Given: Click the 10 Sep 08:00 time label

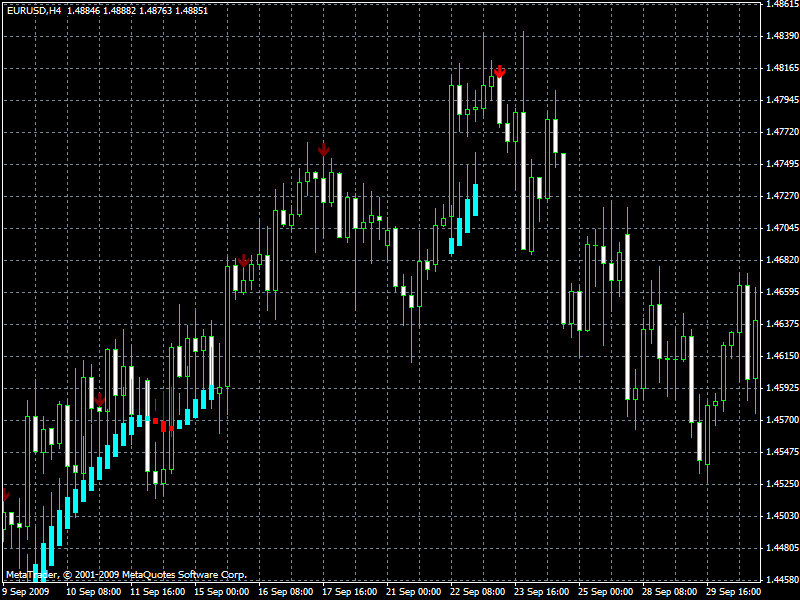Looking at the screenshot, I should tap(94, 592).
